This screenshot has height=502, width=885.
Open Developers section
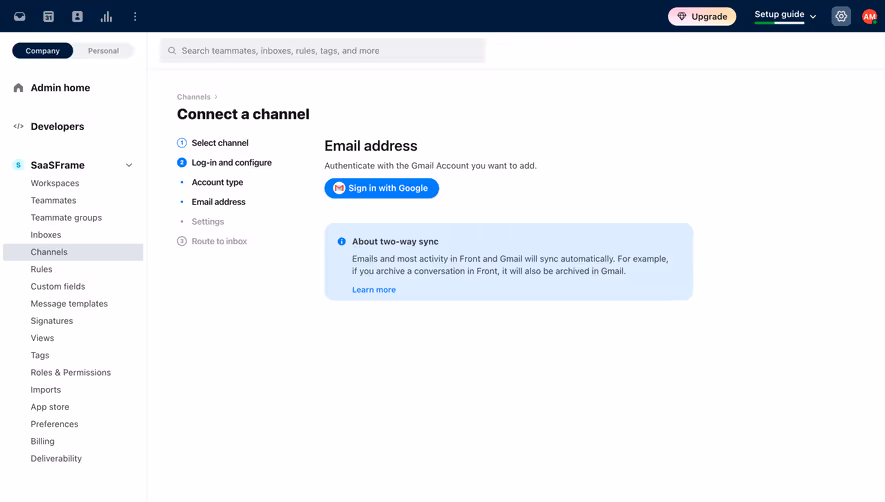tap(57, 126)
